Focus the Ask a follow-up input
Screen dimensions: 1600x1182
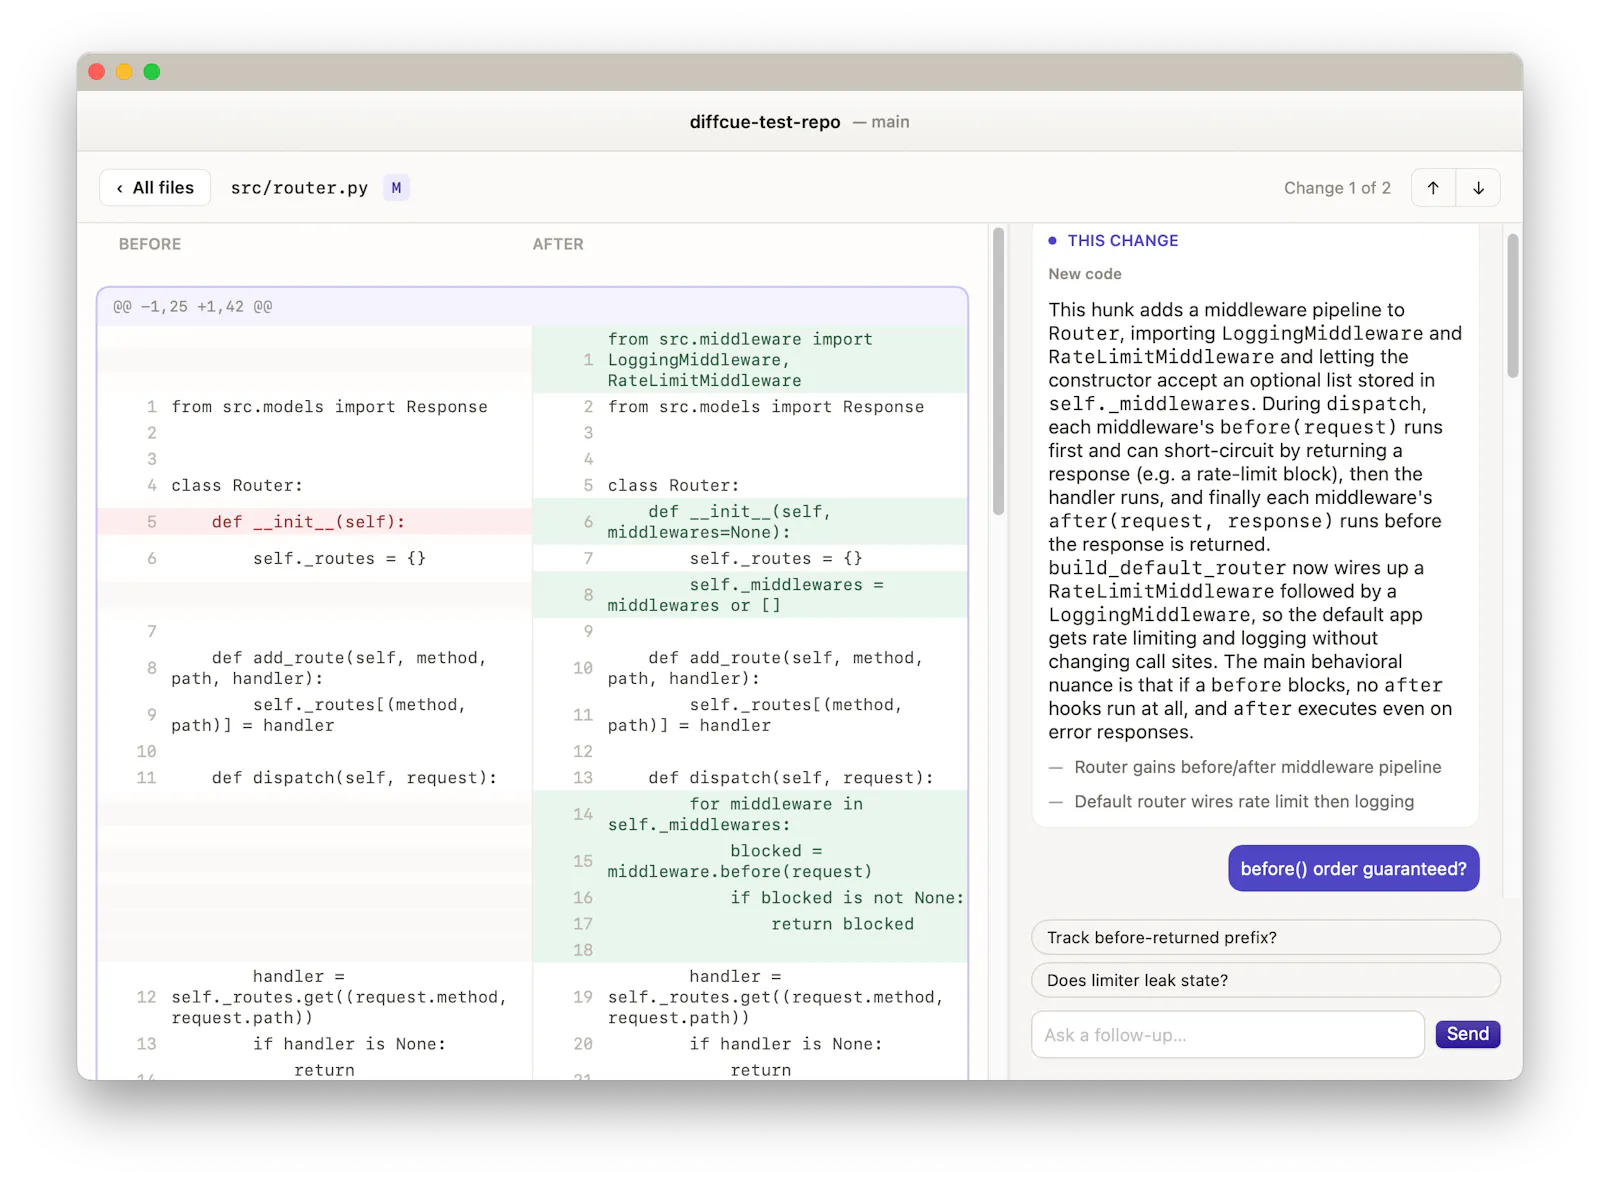(1227, 1035)
